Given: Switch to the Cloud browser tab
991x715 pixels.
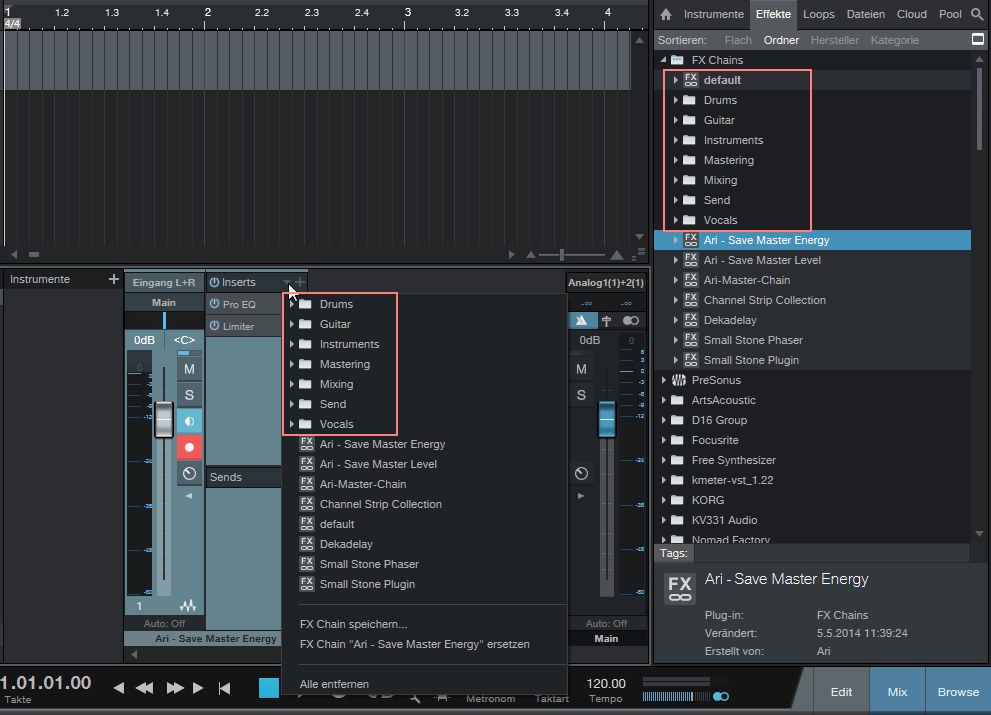Looking at the screenshot, I should coord(911,14).
